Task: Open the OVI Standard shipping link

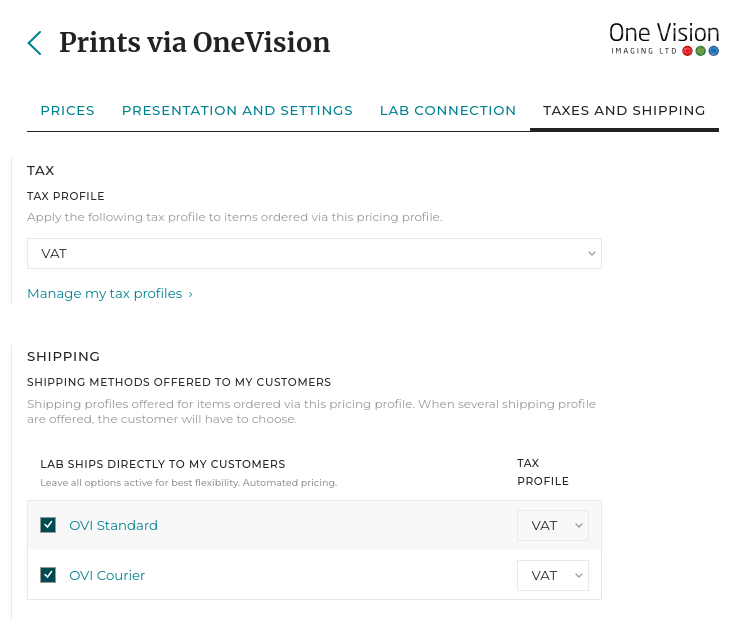Action: click(113, 526)
